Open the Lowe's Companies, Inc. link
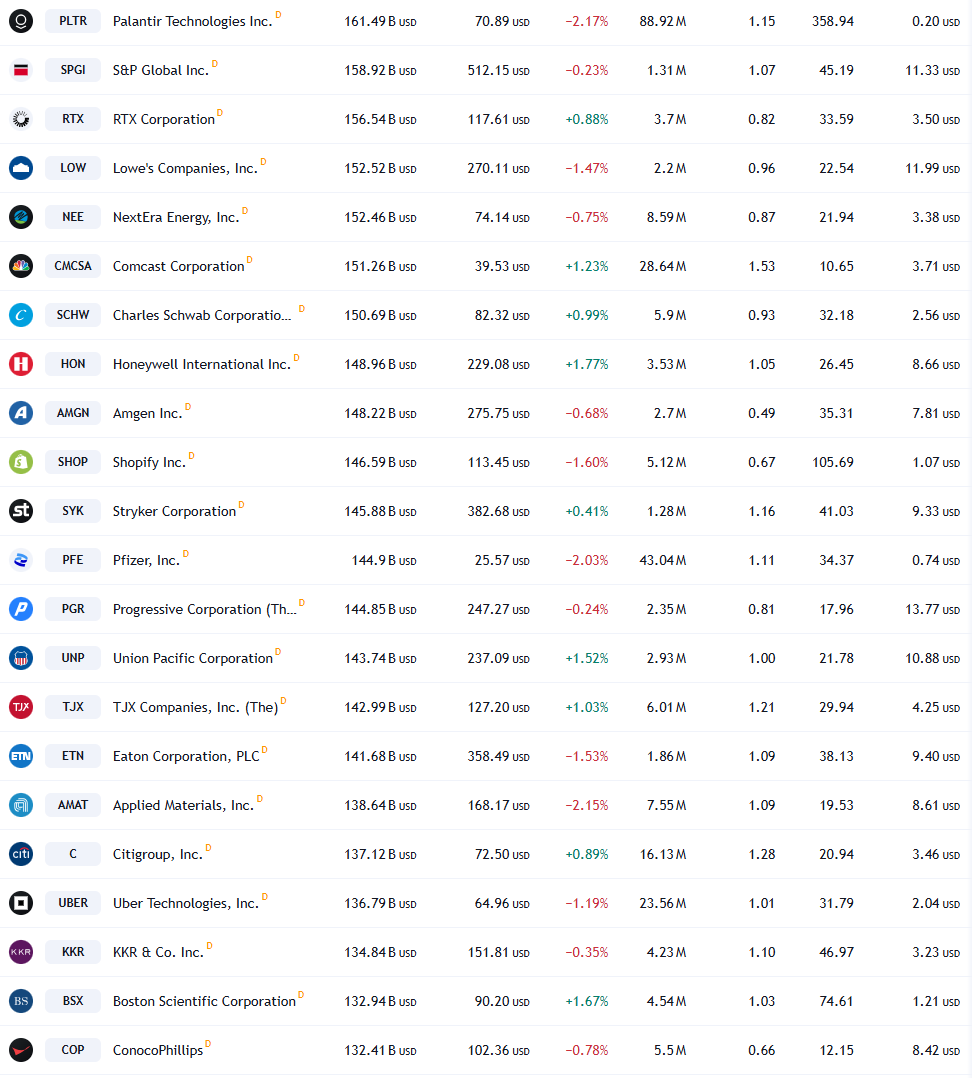Screen dimensions: 972x1078 pos(185,168)
